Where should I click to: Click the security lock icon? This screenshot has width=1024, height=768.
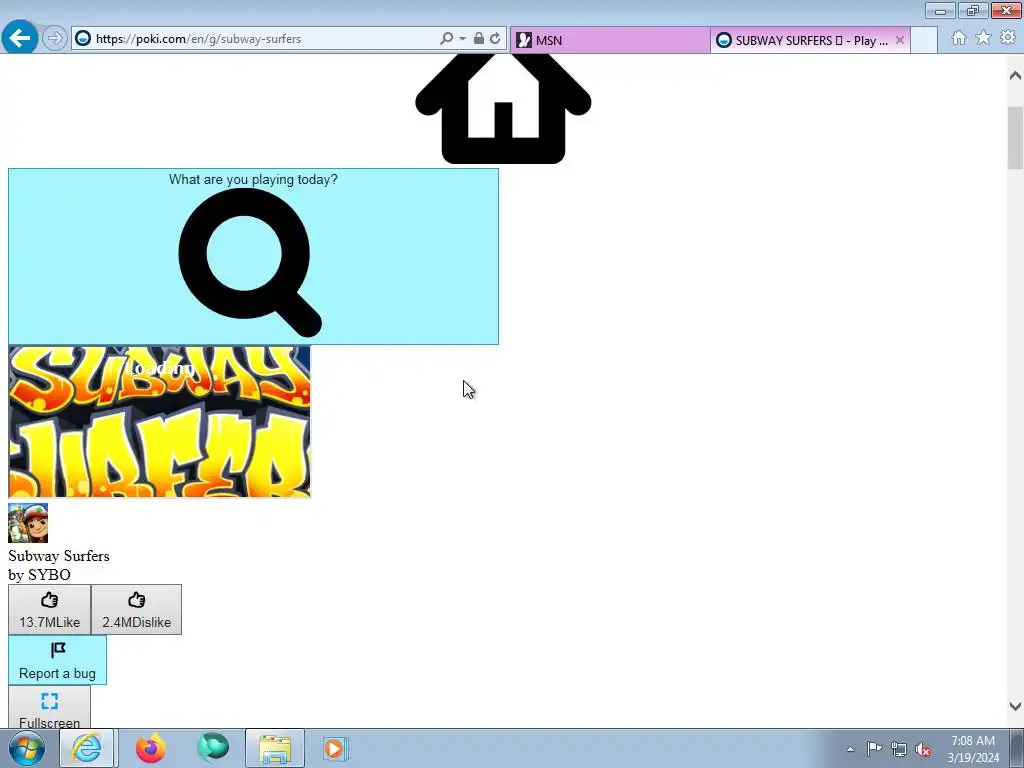[479, 39]
